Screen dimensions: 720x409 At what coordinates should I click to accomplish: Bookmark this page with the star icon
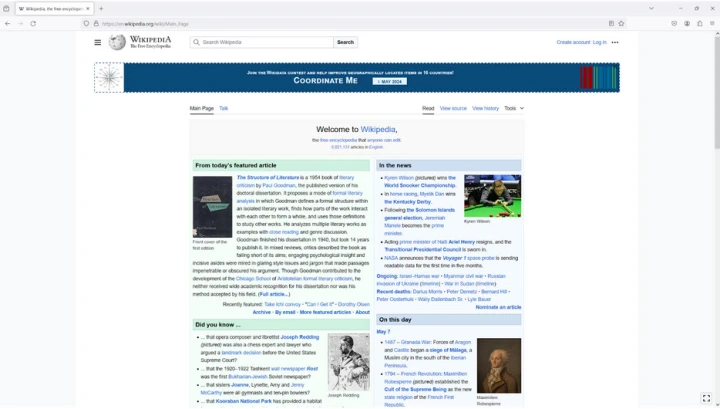(x=621, y=23)
